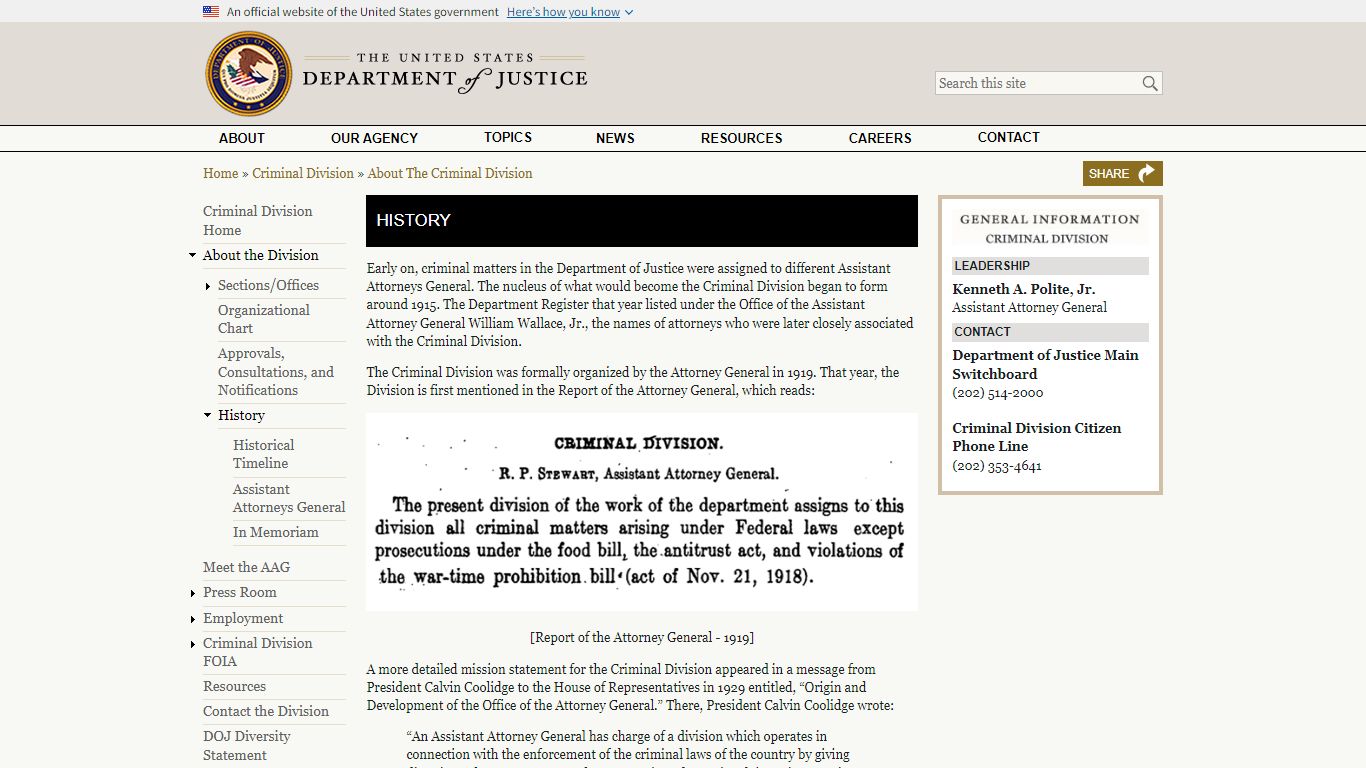Screen dimensions: 1366x768
Task: Open Press Room sidebar link
Action: tap(239, 592)
